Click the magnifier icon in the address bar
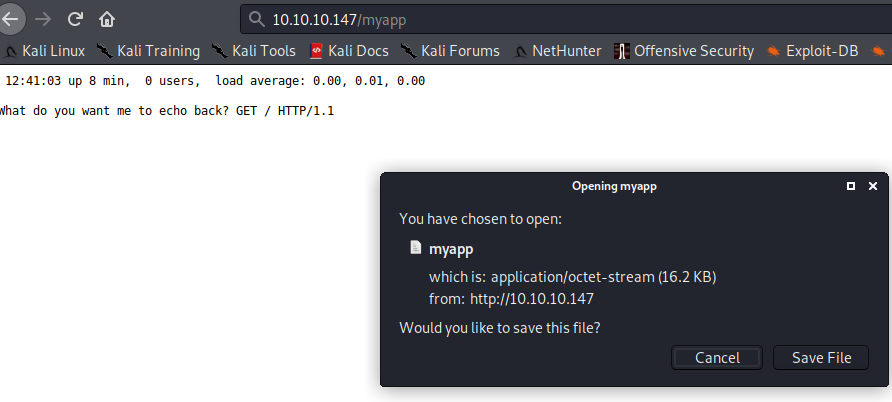This screenshot has width=892, height=402. 256,19
